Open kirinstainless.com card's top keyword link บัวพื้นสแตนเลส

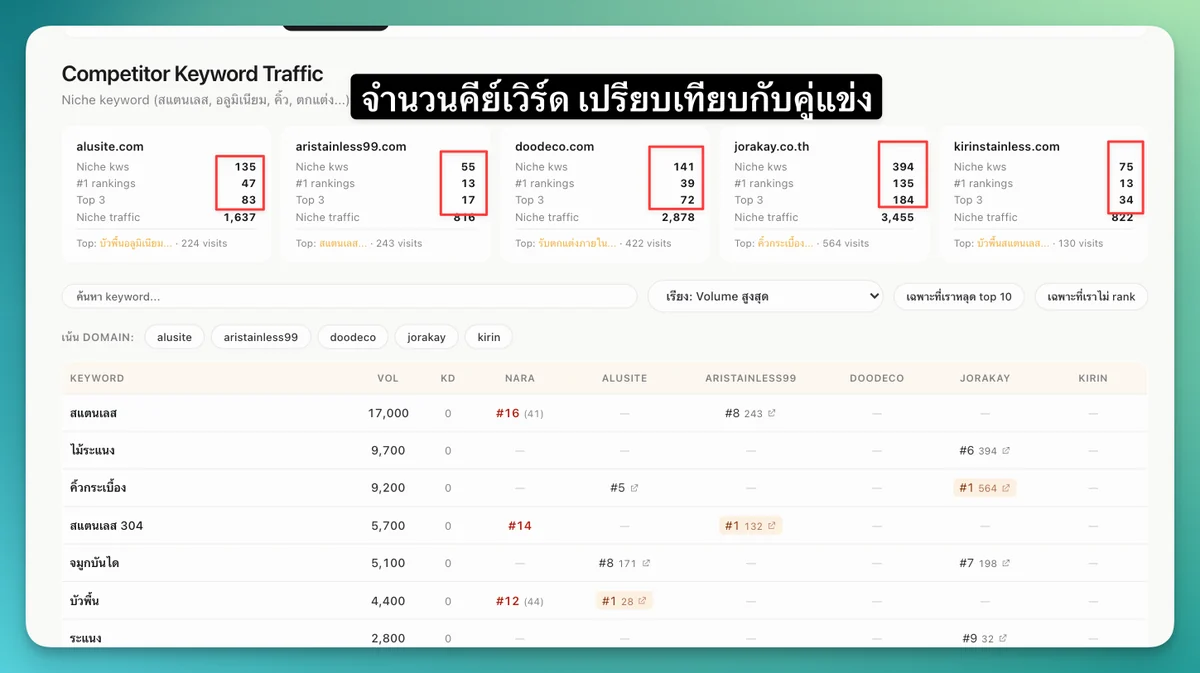(x=1014, y=243)
